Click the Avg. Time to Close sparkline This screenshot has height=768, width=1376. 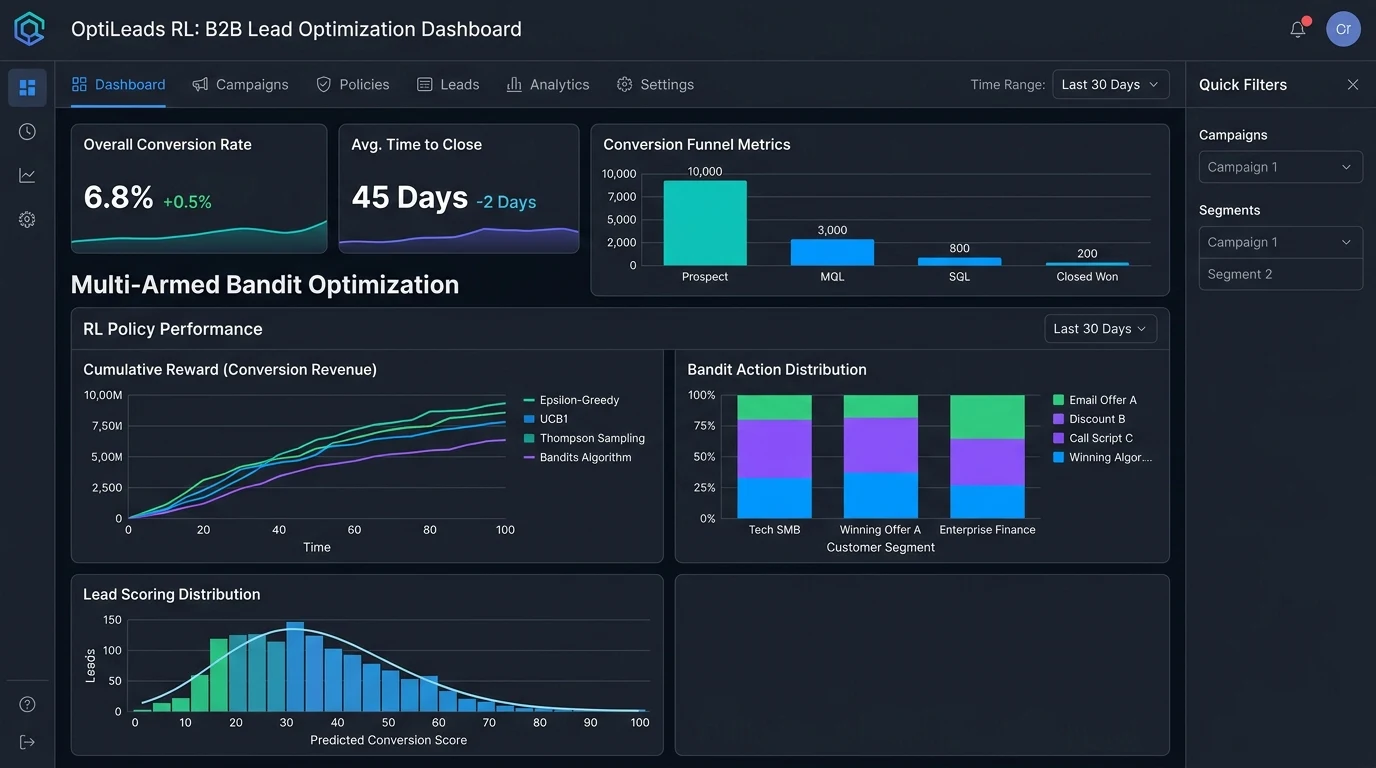pos(459,240)
